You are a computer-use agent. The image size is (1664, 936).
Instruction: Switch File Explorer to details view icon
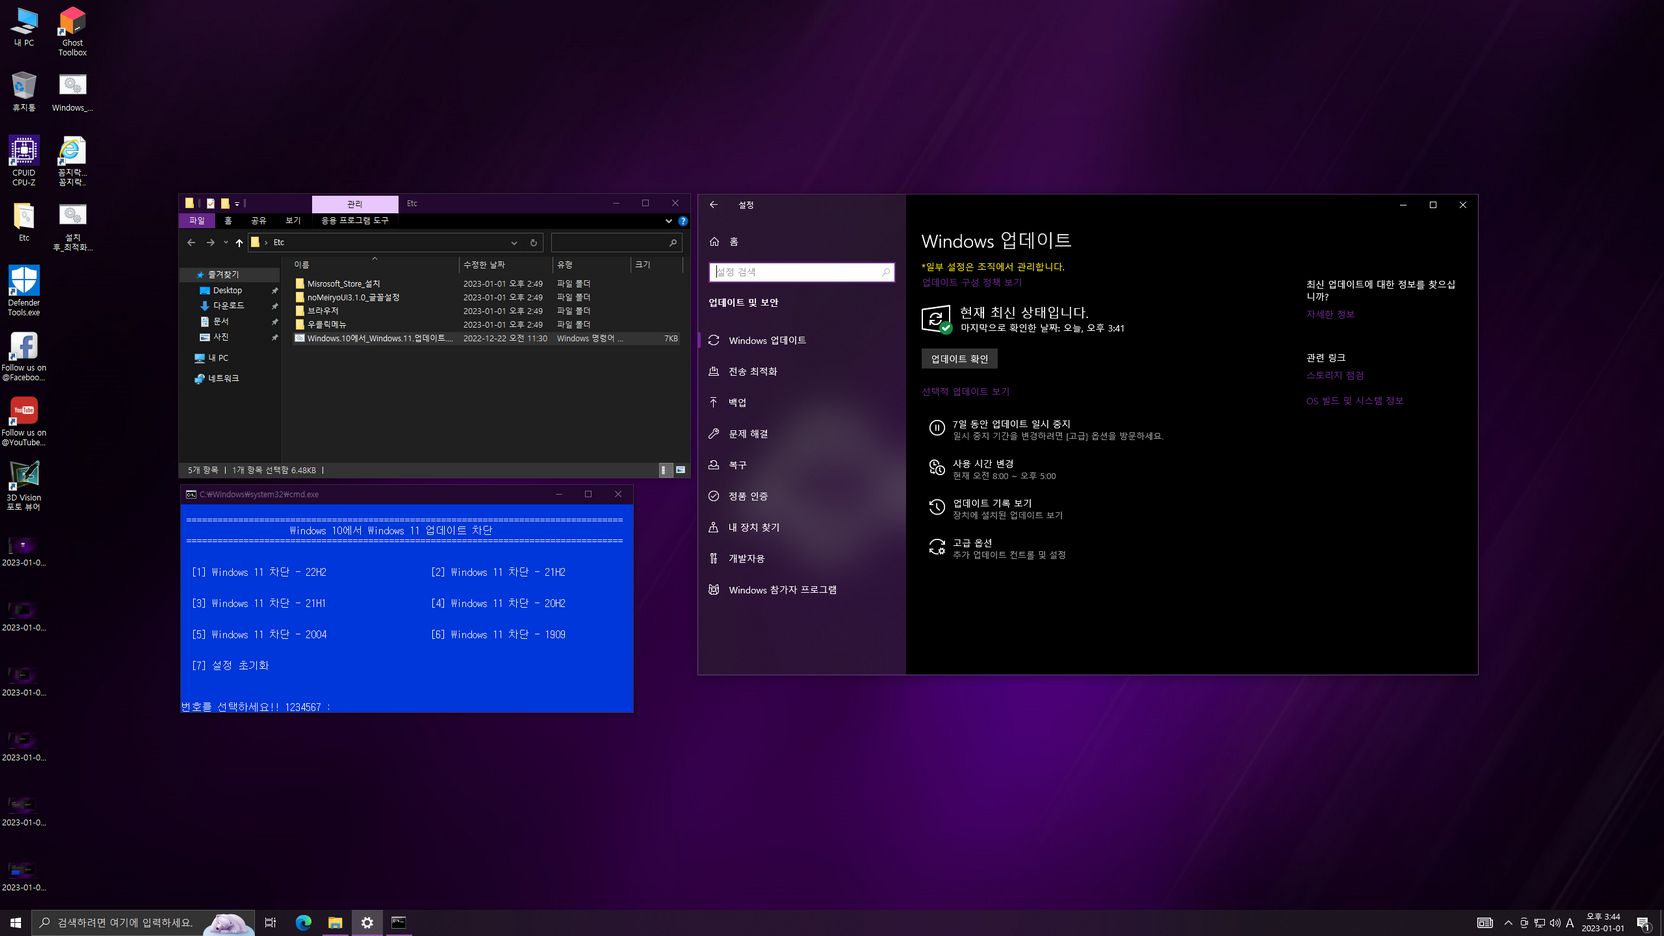point(665,470)
